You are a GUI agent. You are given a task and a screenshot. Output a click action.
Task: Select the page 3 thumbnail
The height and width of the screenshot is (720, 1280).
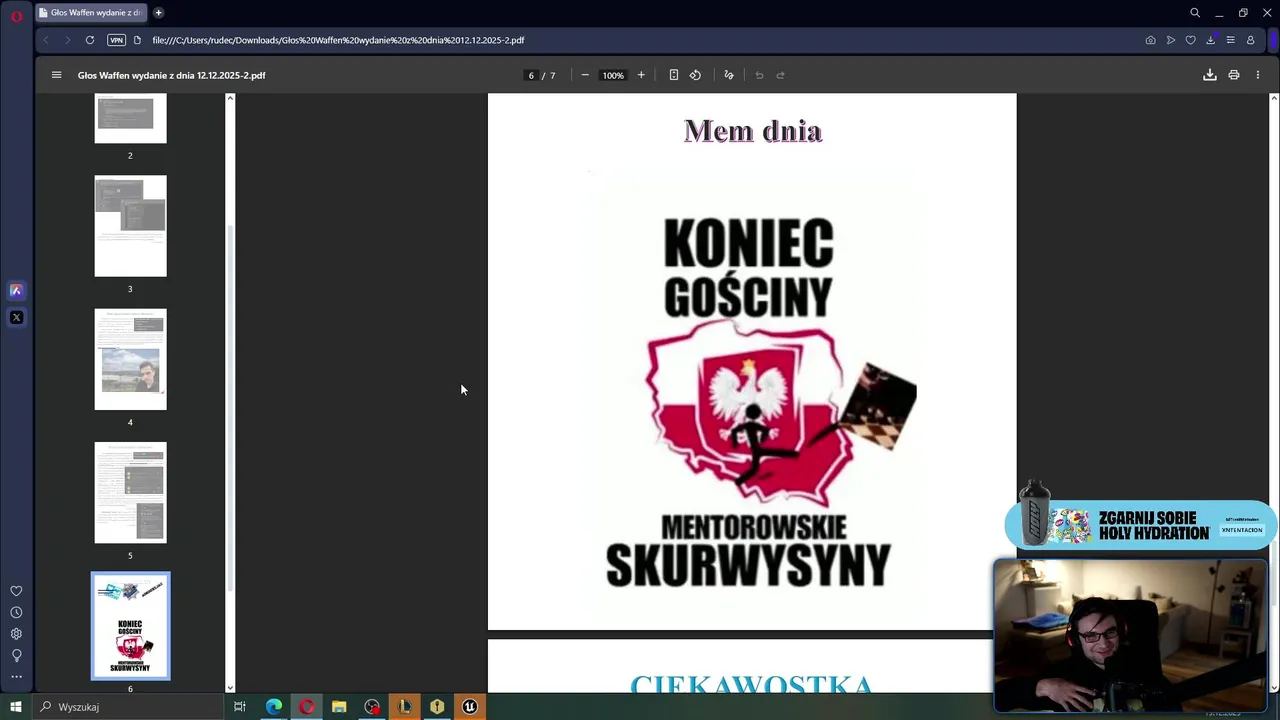click(130, 226)
